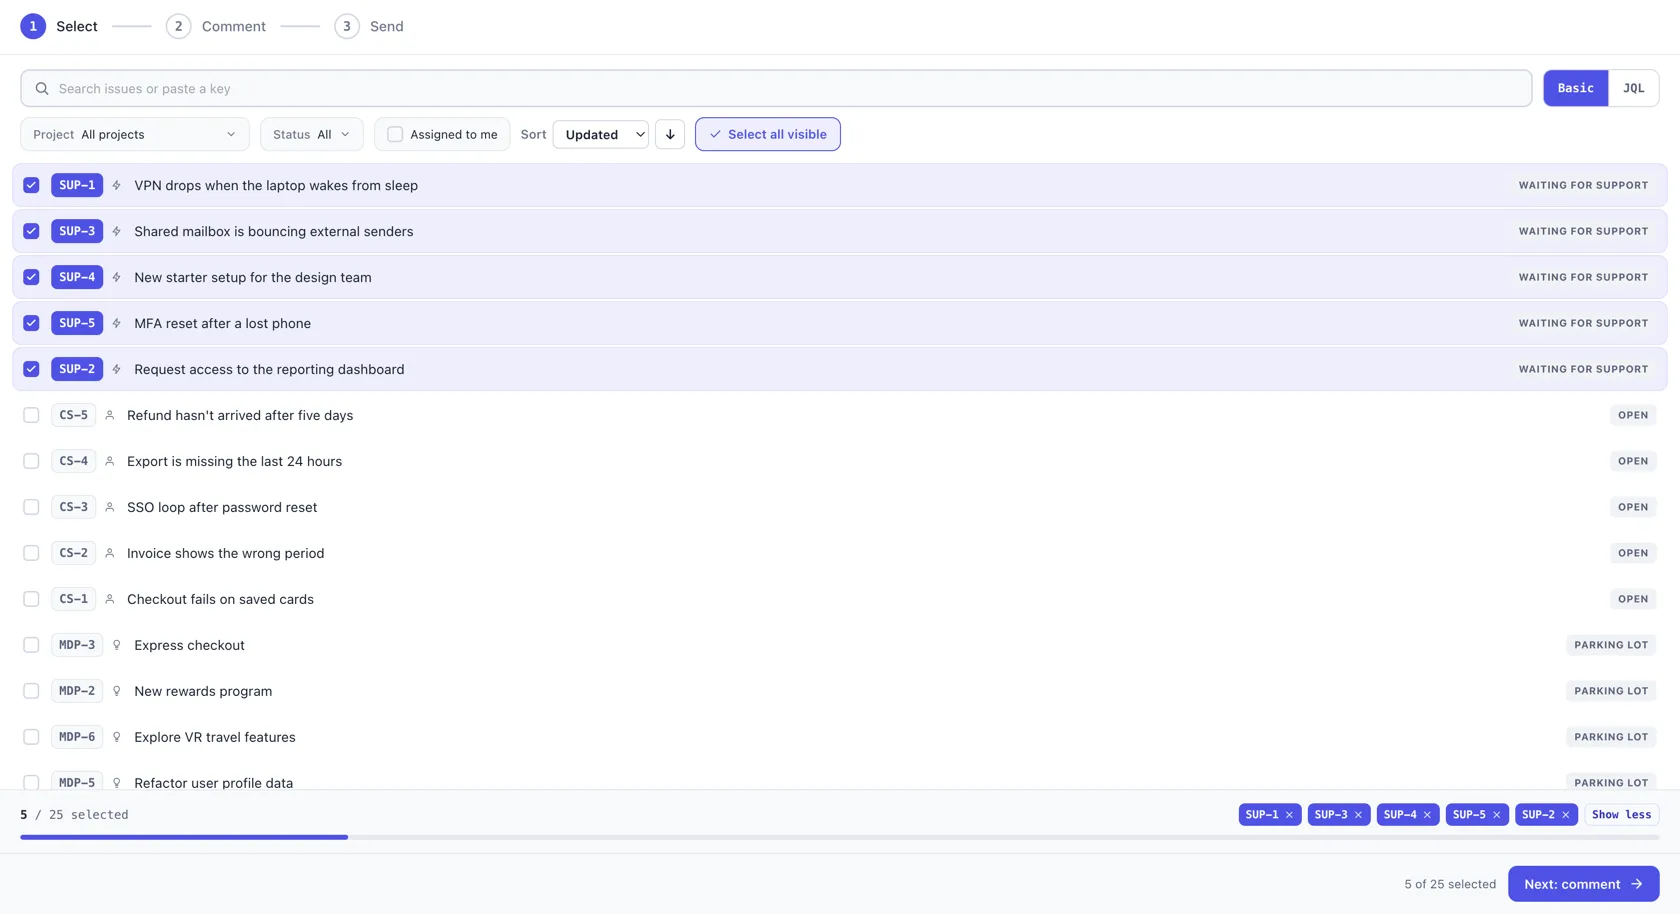Viewport: 1680px width, 914px height.
Task: Click the lightning icon beside SUP-4
Action: 117,277
